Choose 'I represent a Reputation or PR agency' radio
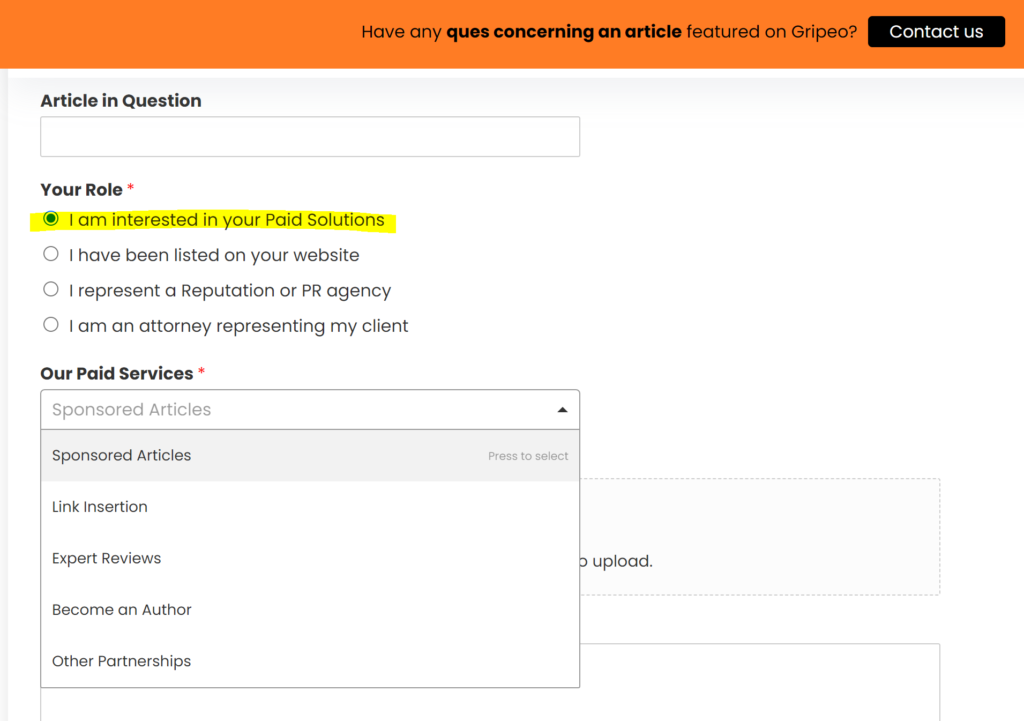 coord(51,290)
